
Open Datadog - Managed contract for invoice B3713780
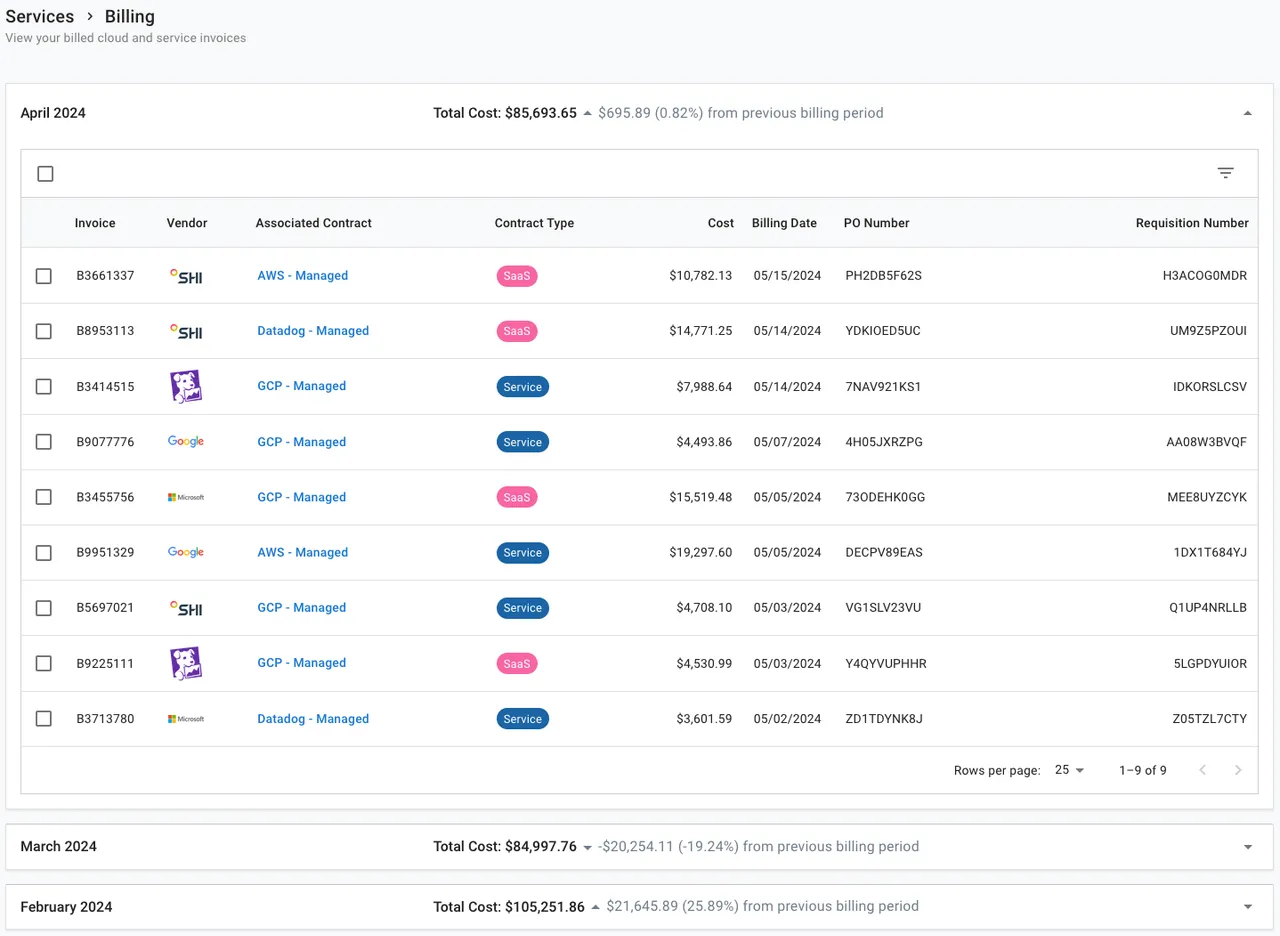point(313,719)
